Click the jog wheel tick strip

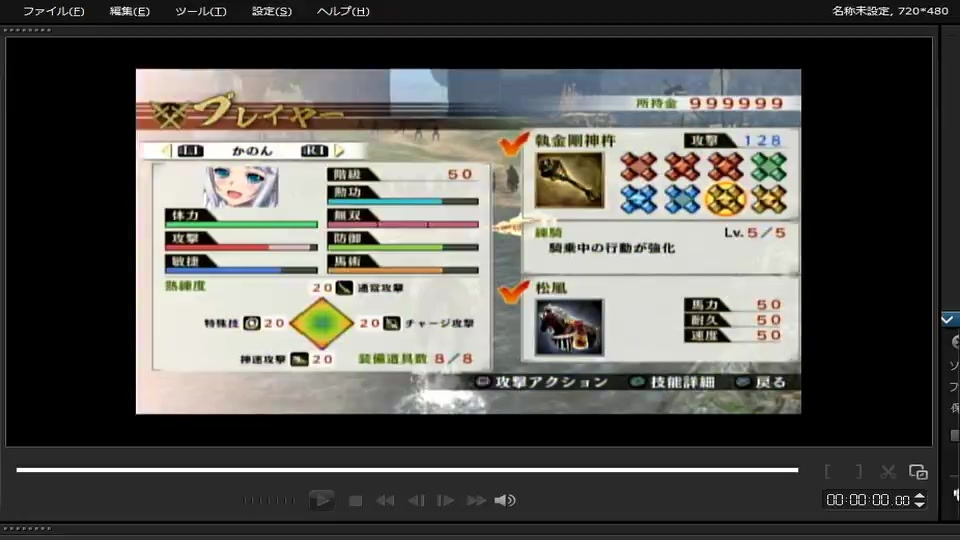(x=269, y=501)
